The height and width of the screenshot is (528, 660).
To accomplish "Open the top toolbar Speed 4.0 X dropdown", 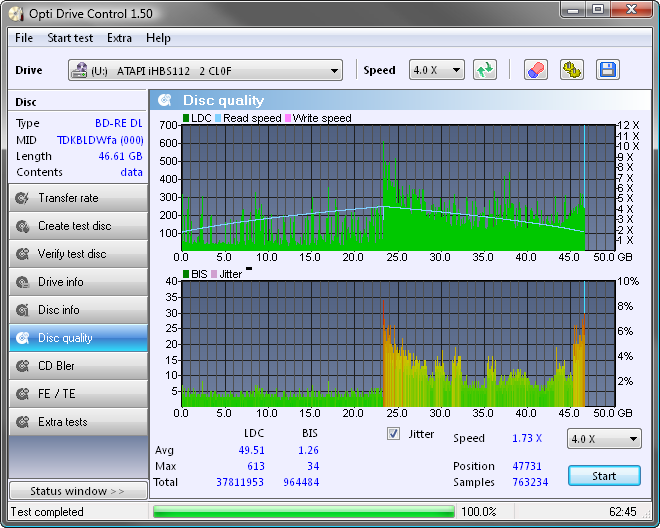I will 437,70.
